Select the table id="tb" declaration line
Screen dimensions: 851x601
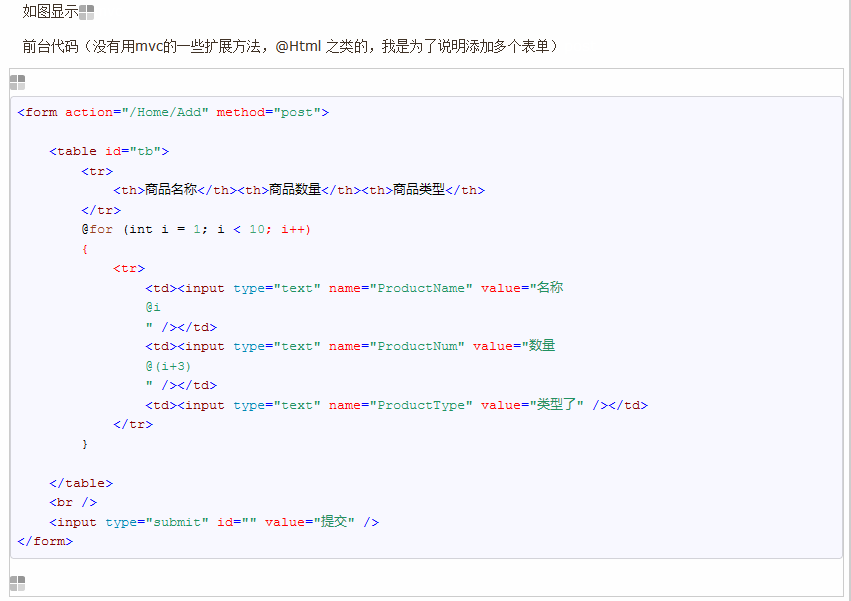tap(104, 150)
